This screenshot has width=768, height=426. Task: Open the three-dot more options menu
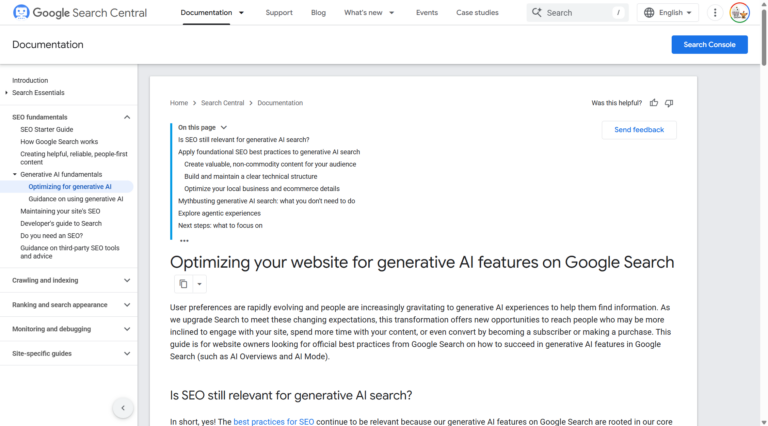click(715, 13)
